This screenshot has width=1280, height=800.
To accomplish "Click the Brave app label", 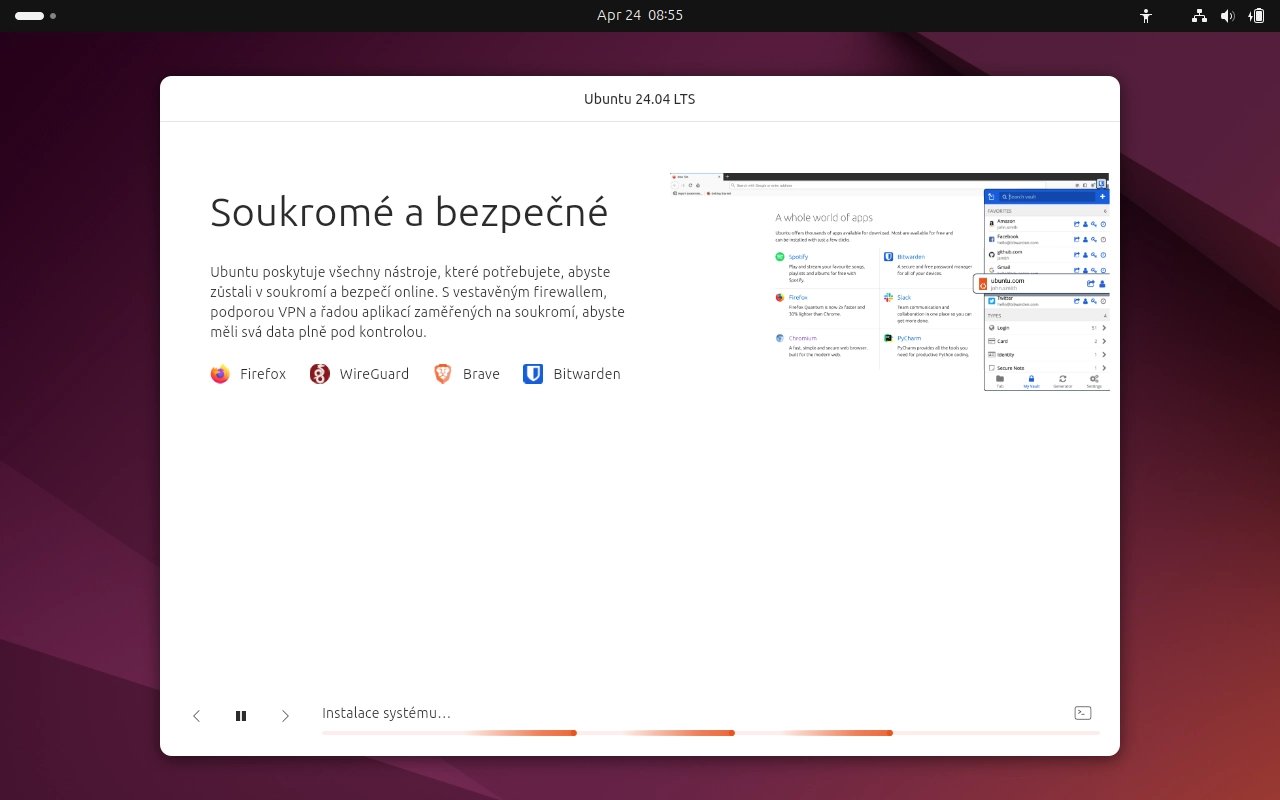I will click(x=481, y=374).
